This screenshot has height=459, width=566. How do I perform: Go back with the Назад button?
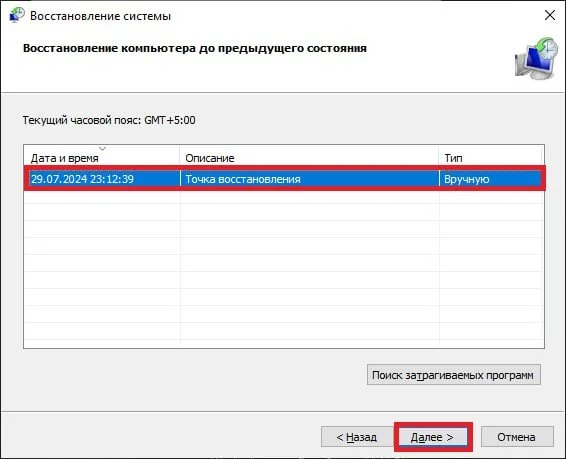pyautogui.click(x=357, y=437)
